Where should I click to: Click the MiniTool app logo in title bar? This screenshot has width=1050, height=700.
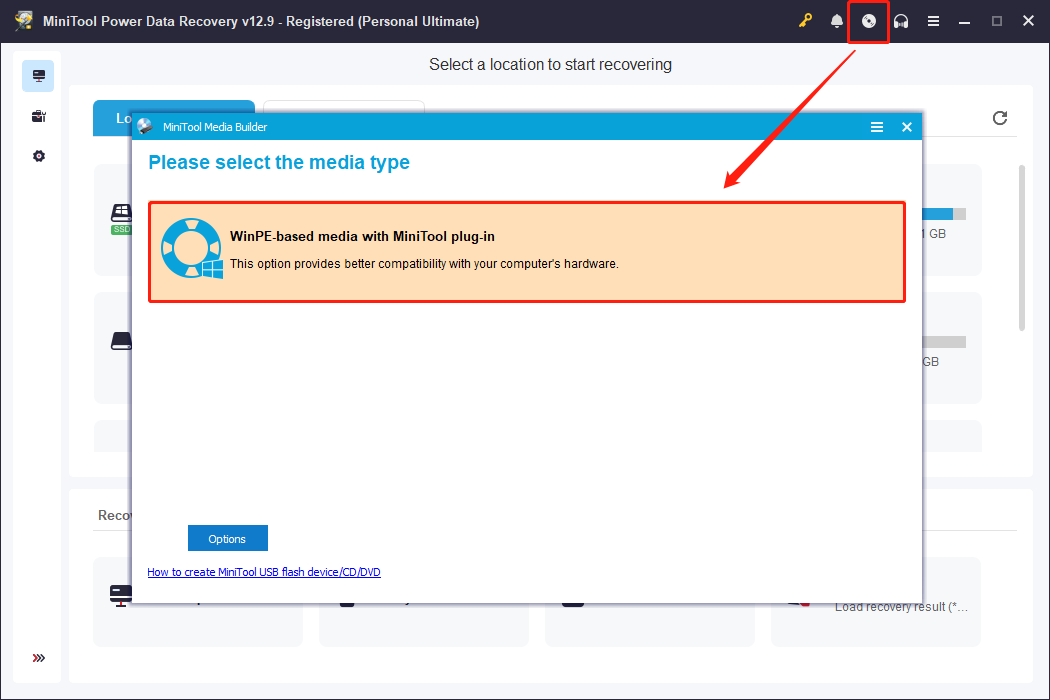24,21
